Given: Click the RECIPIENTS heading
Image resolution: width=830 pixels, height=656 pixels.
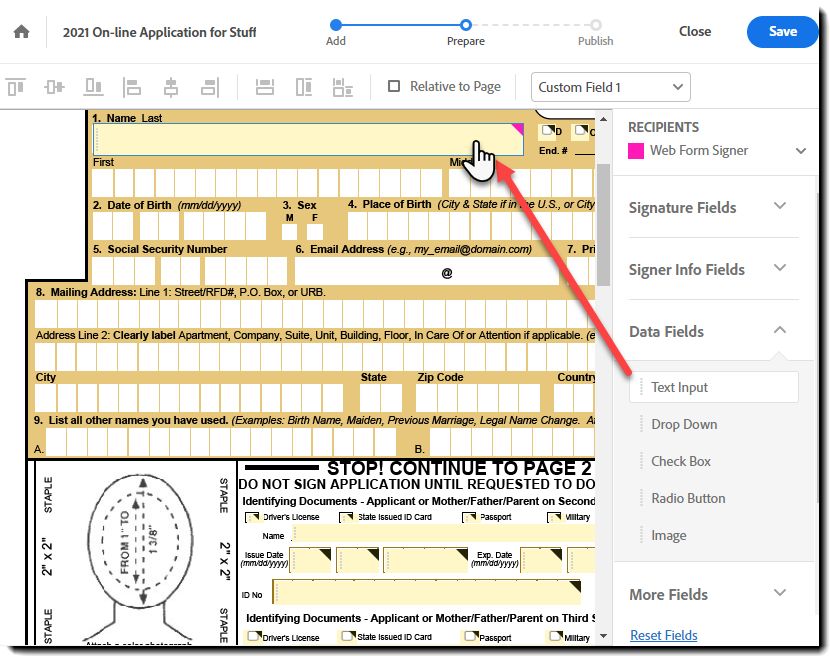Looking at the screenshot, I should click(663, 127).
